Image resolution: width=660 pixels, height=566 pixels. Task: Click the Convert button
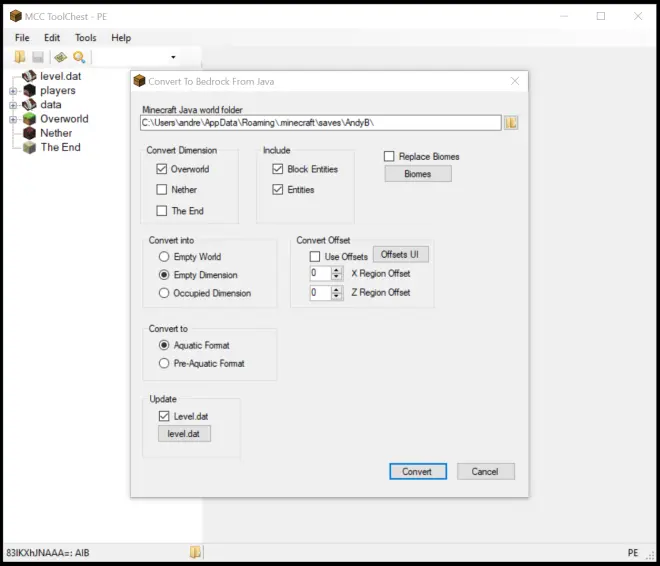(x=418, y=472)
